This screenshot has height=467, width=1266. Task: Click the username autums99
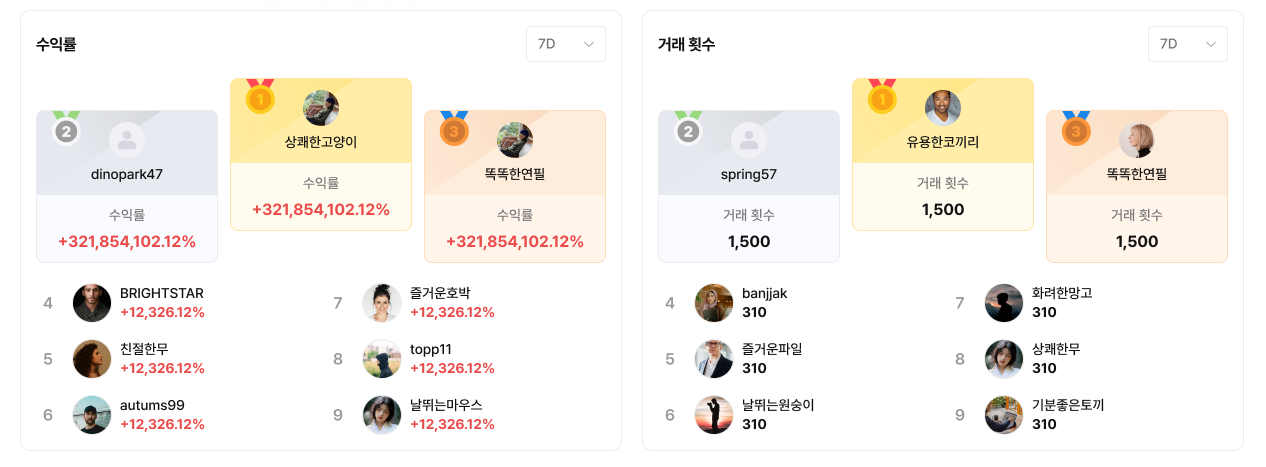pos(152,405)
